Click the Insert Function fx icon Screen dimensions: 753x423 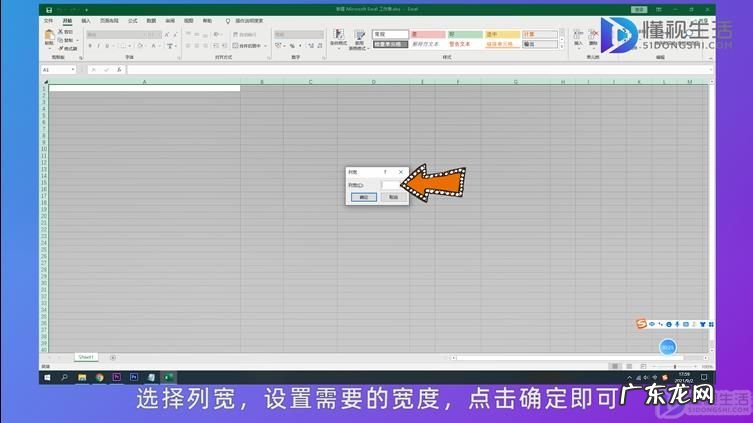coord(119,70)
